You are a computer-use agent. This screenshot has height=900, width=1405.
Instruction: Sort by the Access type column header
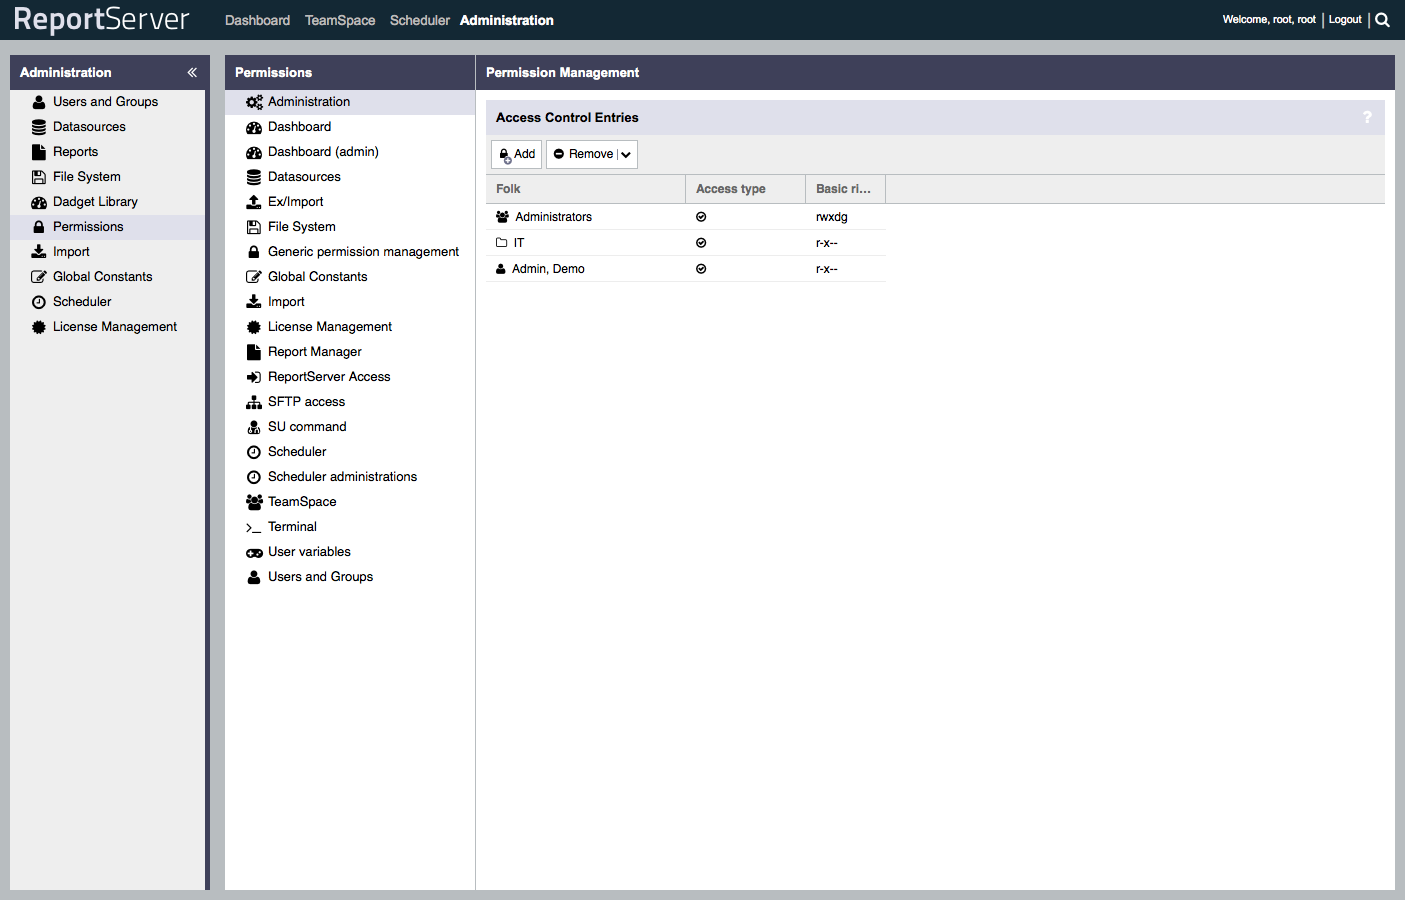pos(745,189)
